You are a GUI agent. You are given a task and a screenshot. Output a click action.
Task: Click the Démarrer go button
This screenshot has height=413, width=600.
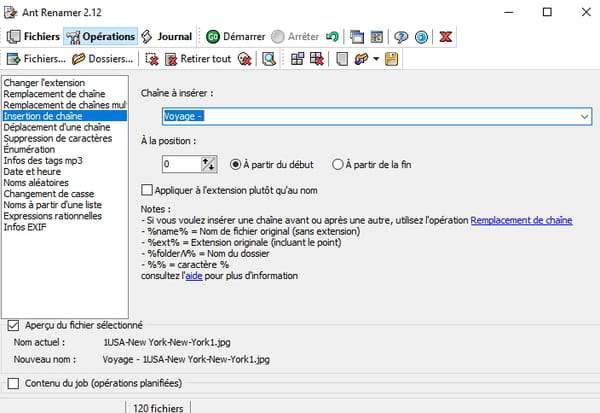235,37
